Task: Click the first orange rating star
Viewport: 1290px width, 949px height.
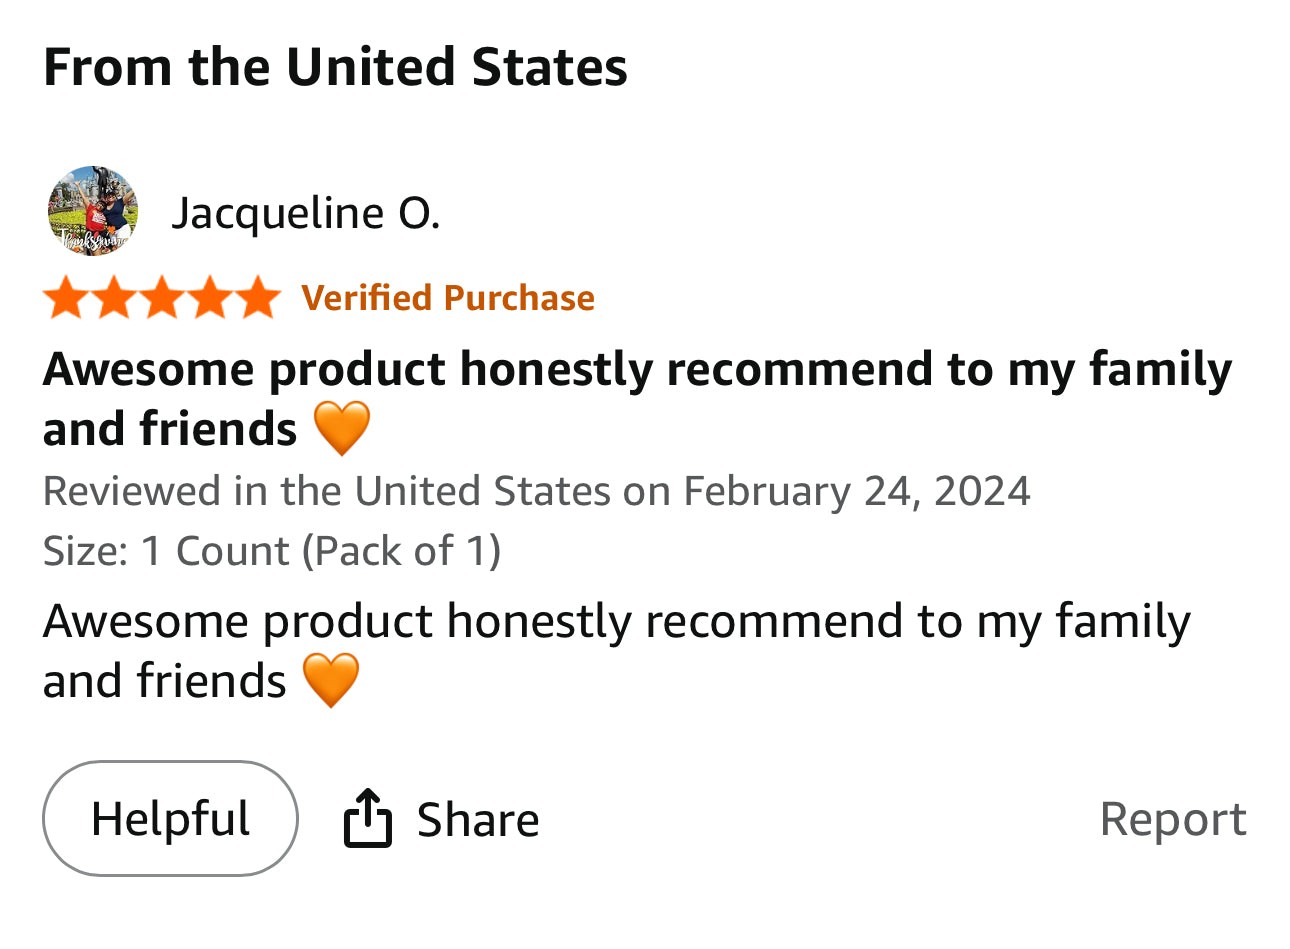Action: (66, 298)
